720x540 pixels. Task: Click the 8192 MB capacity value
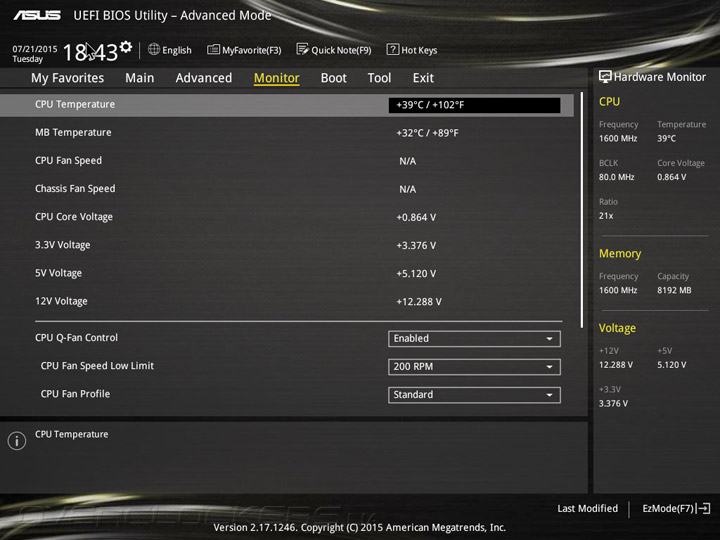[674, 290]
